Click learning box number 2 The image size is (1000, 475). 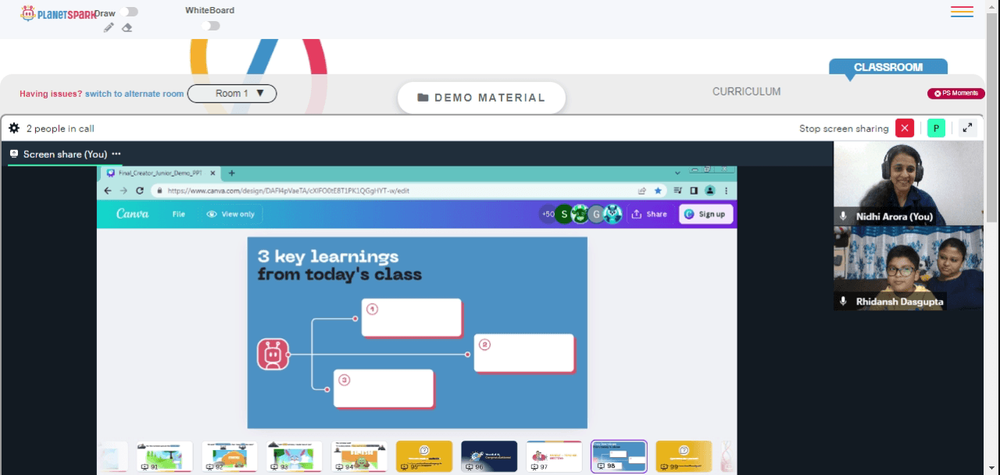coord(524,353)
